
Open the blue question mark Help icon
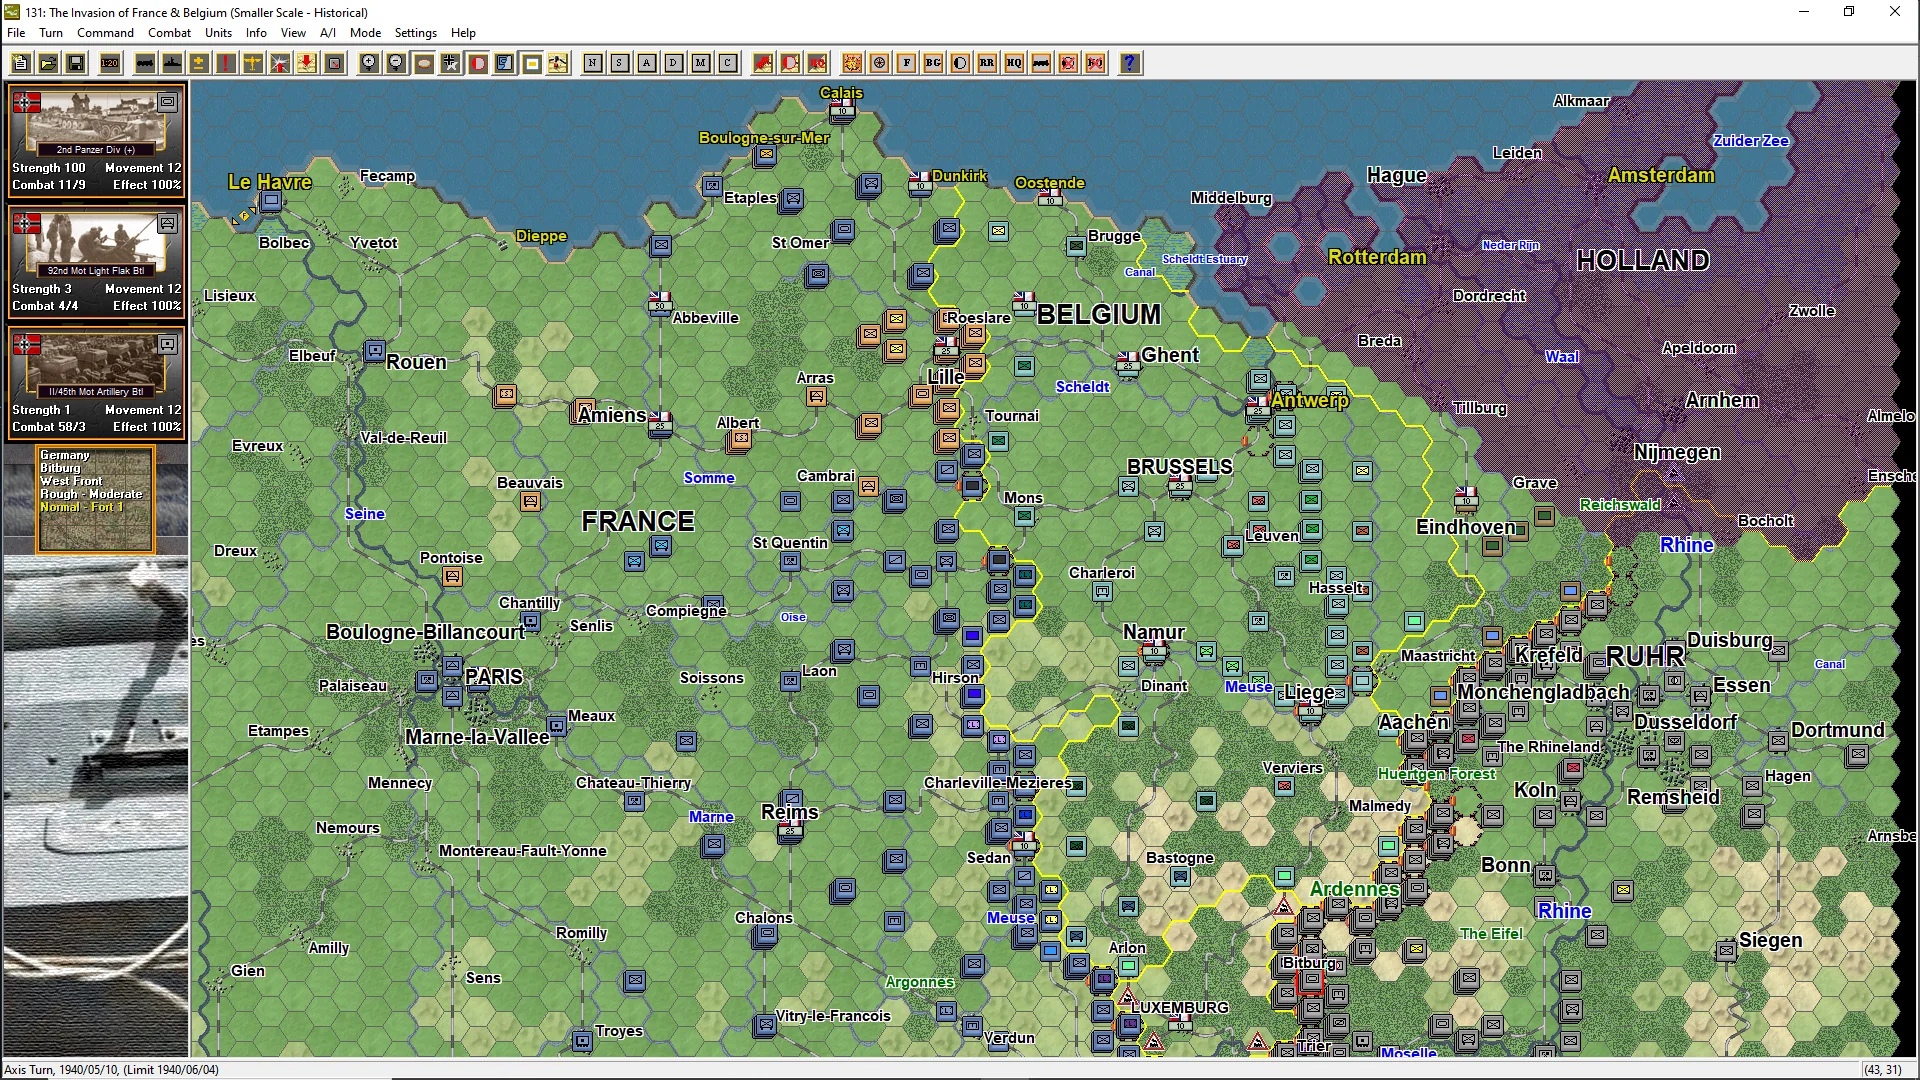(x=1130, y=63)
